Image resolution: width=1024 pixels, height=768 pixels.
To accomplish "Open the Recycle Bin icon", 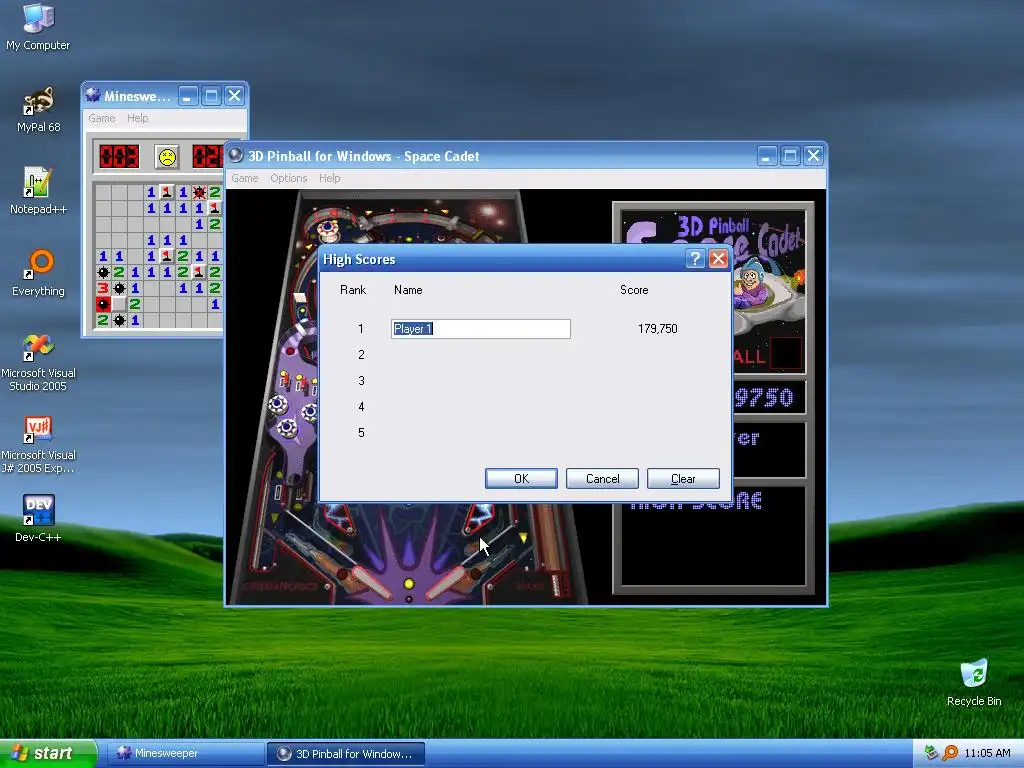I will point(974,682).
